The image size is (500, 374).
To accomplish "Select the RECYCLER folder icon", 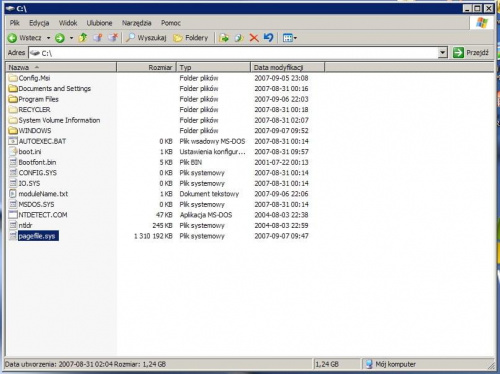I will pos(13,110).
